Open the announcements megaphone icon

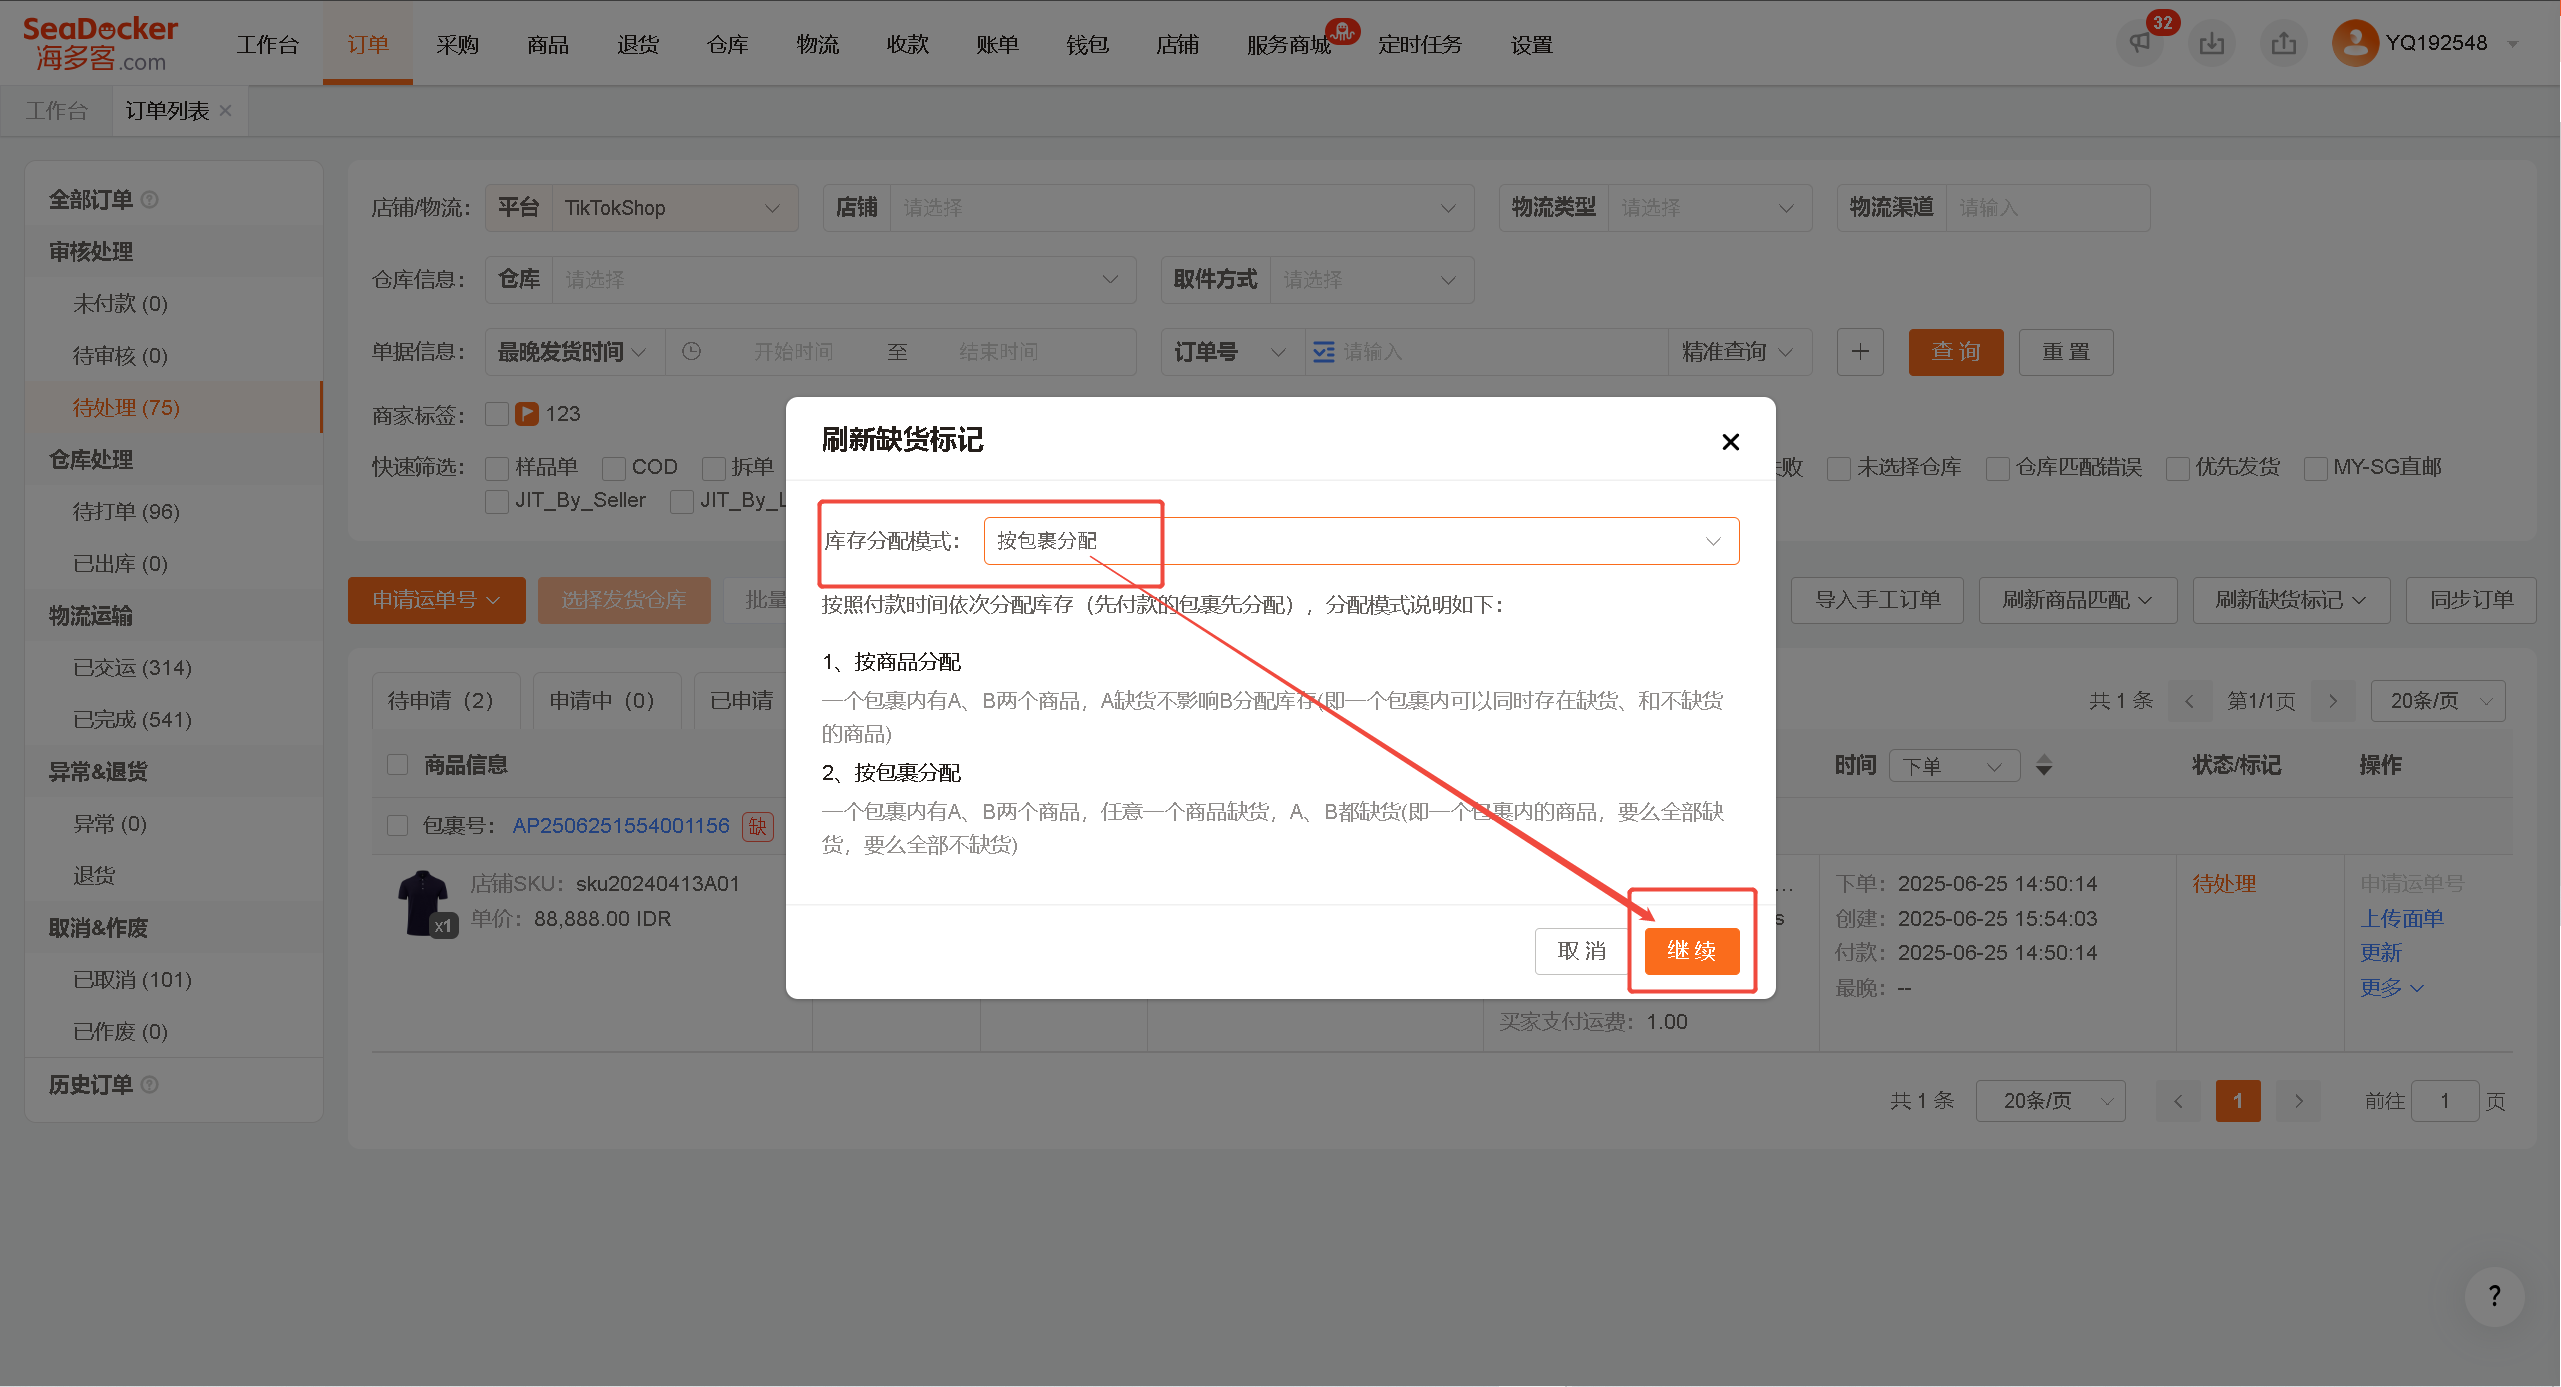(x=2139, y=43)
